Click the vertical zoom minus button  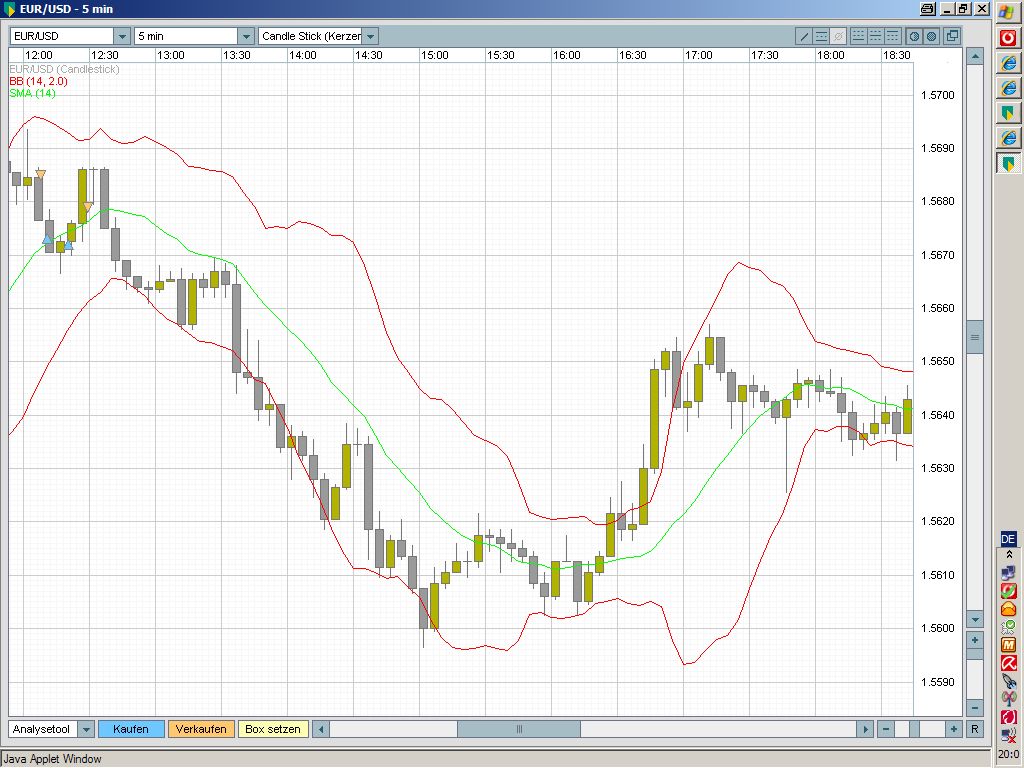975,708
